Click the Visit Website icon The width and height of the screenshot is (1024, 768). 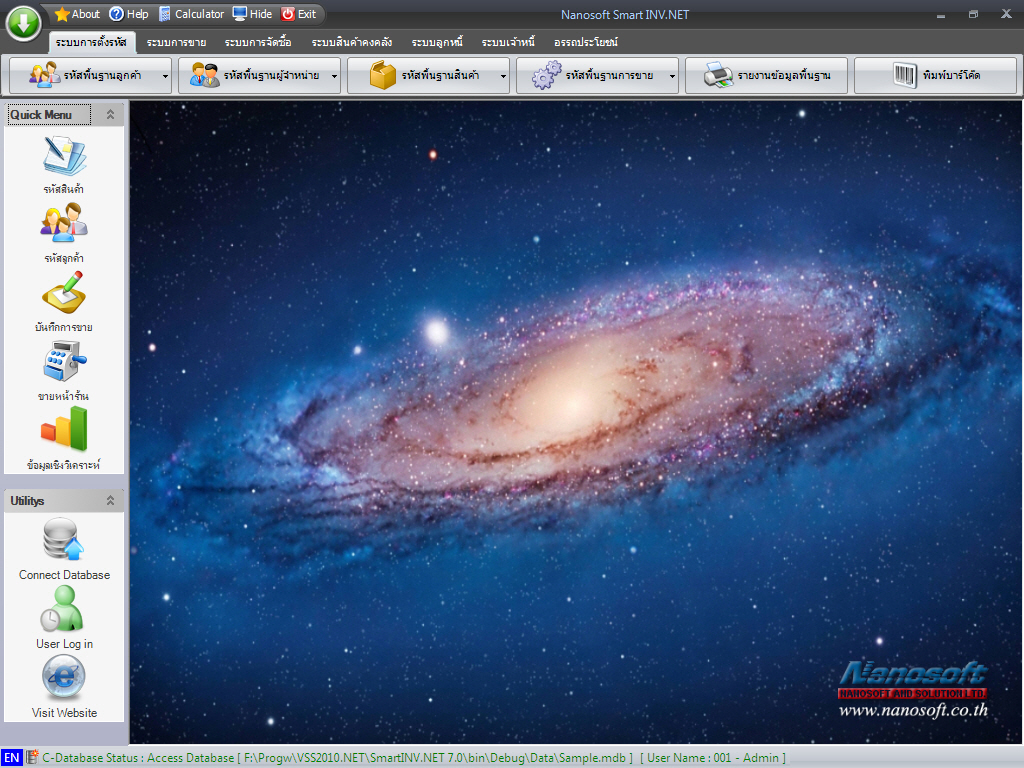64,678
